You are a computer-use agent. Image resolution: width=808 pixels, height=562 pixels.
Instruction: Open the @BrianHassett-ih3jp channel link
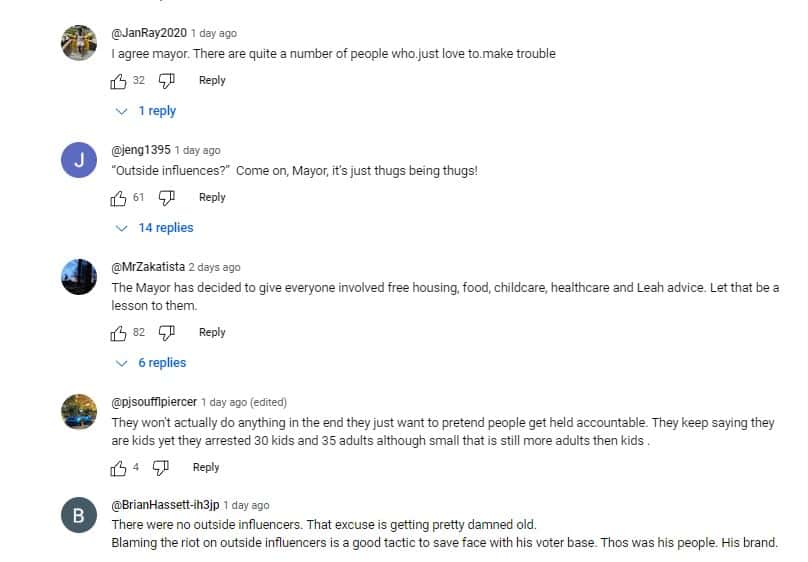164,506
